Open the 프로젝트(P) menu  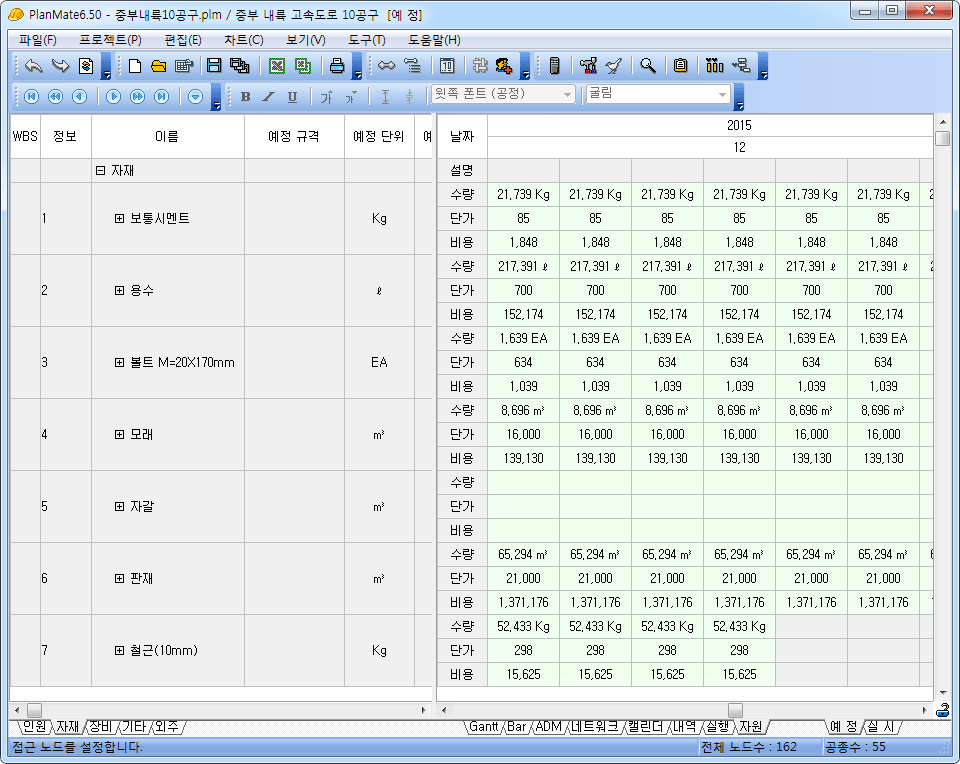click(110, 40)
